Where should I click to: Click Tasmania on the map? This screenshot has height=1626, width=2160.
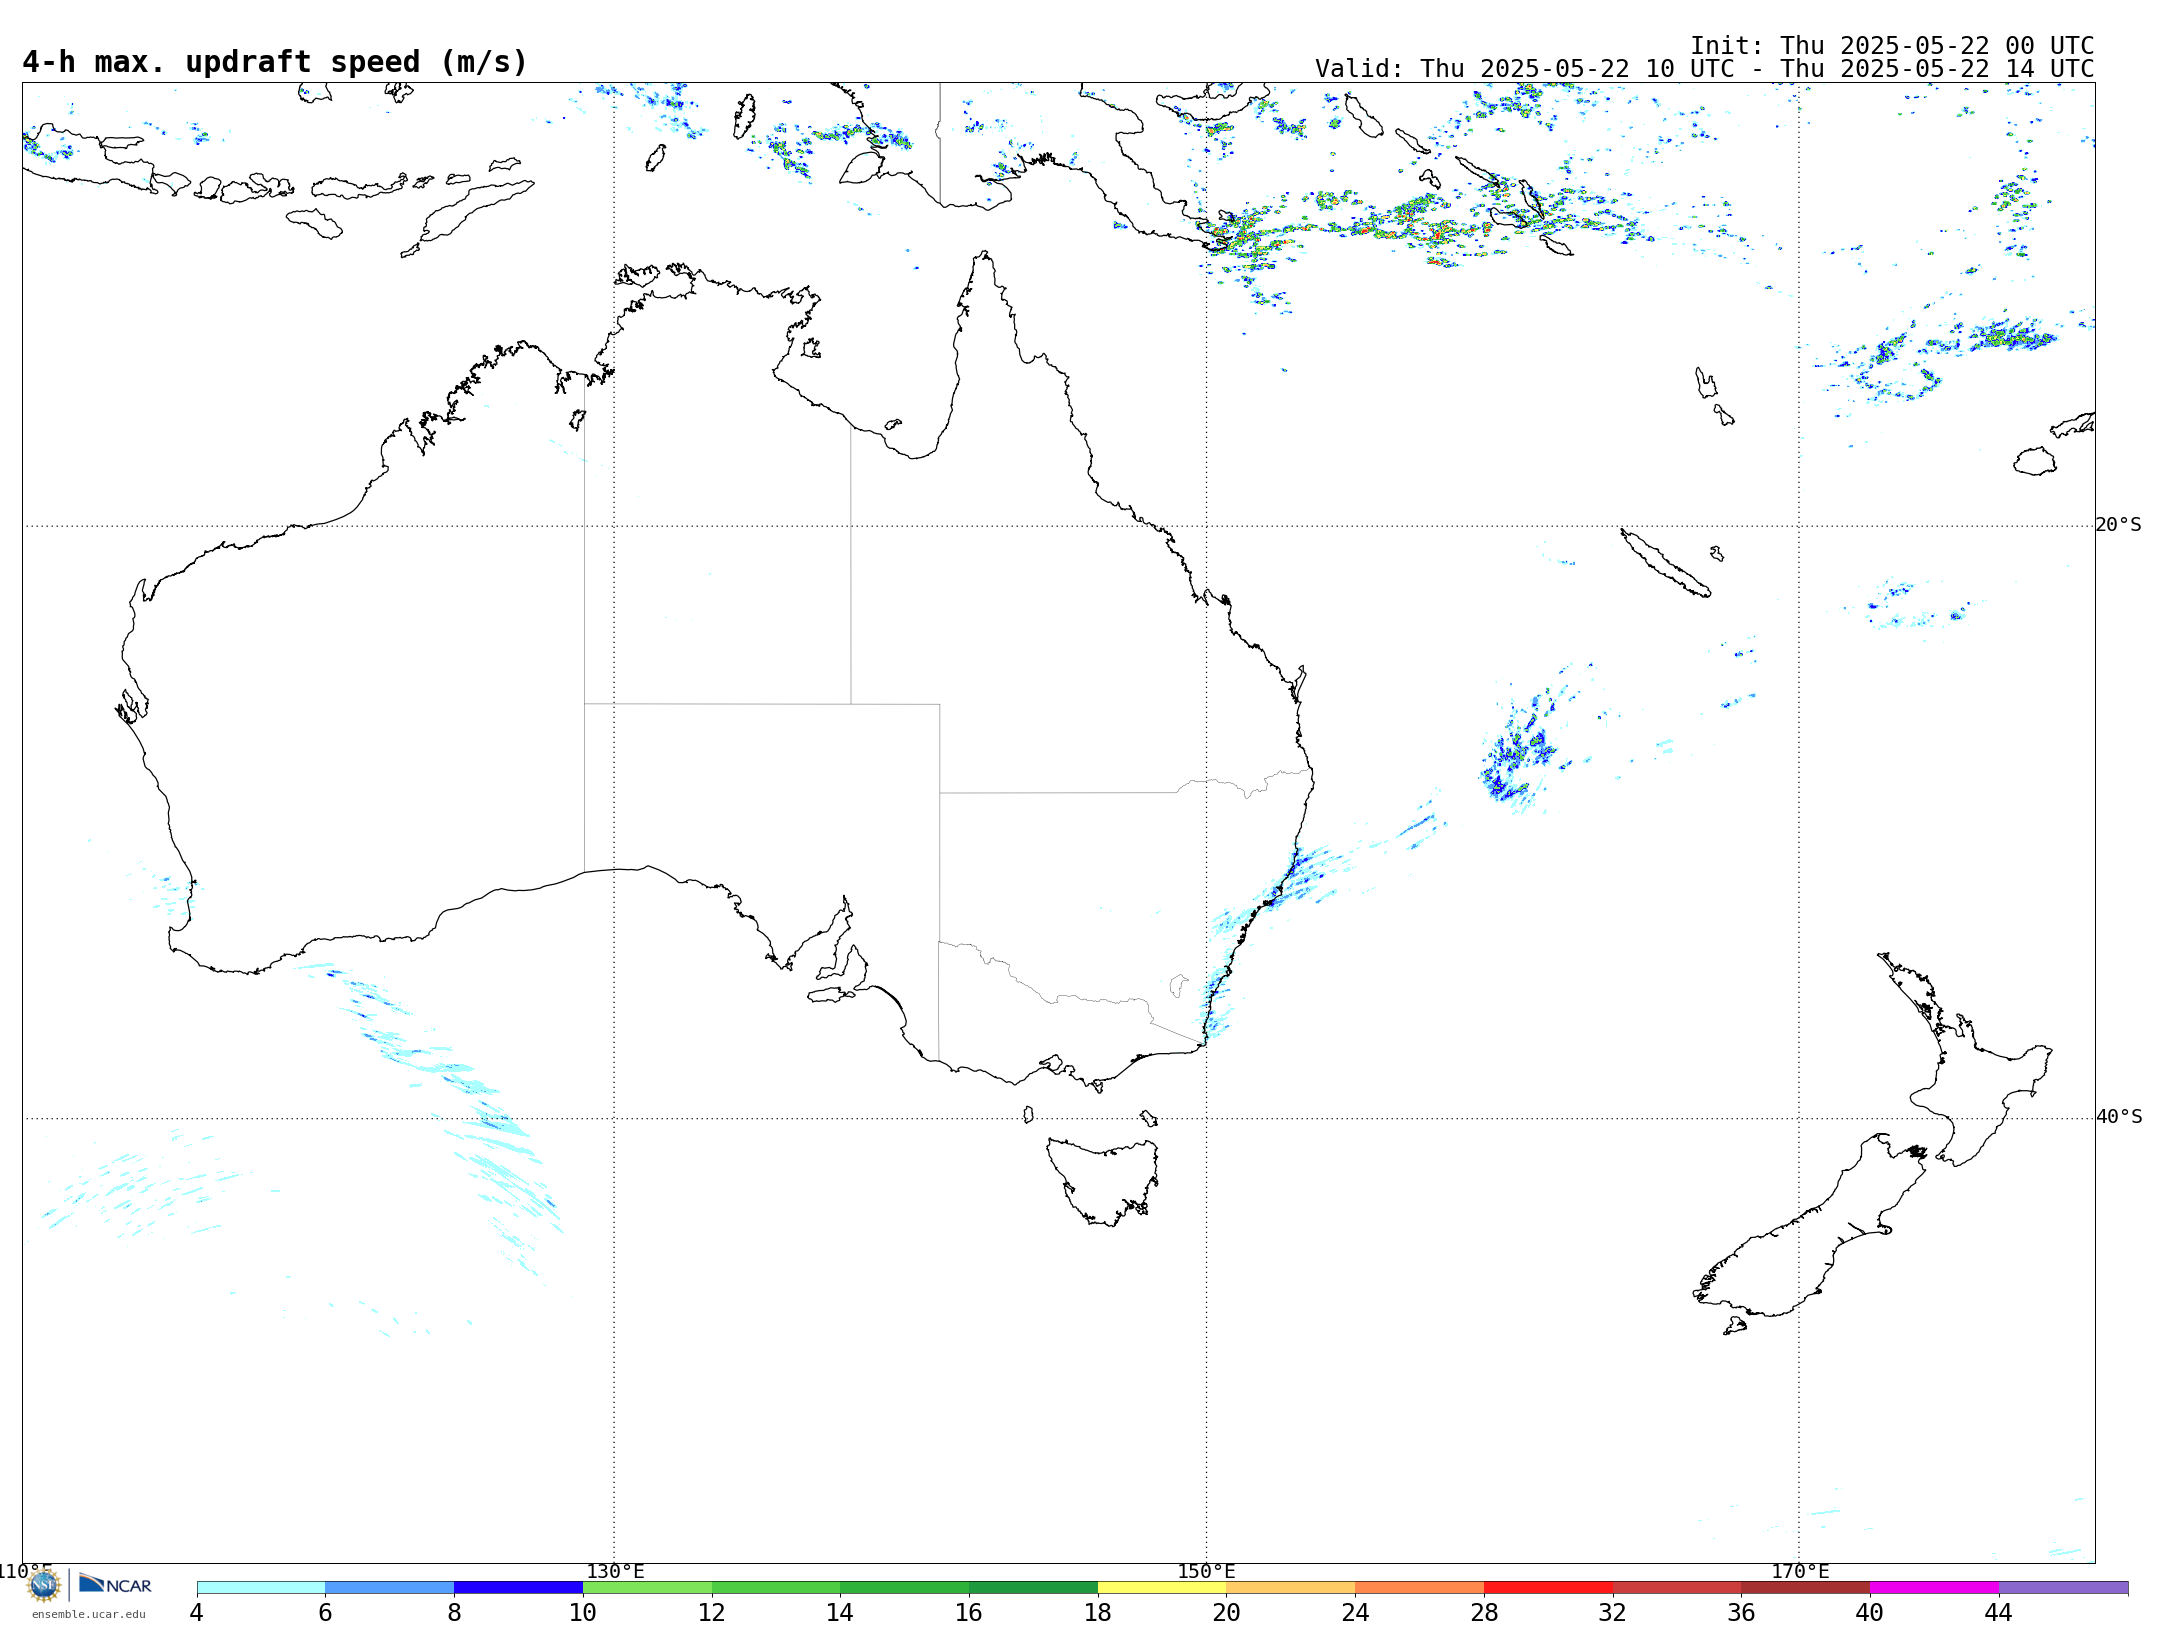click(1103, 1180)
